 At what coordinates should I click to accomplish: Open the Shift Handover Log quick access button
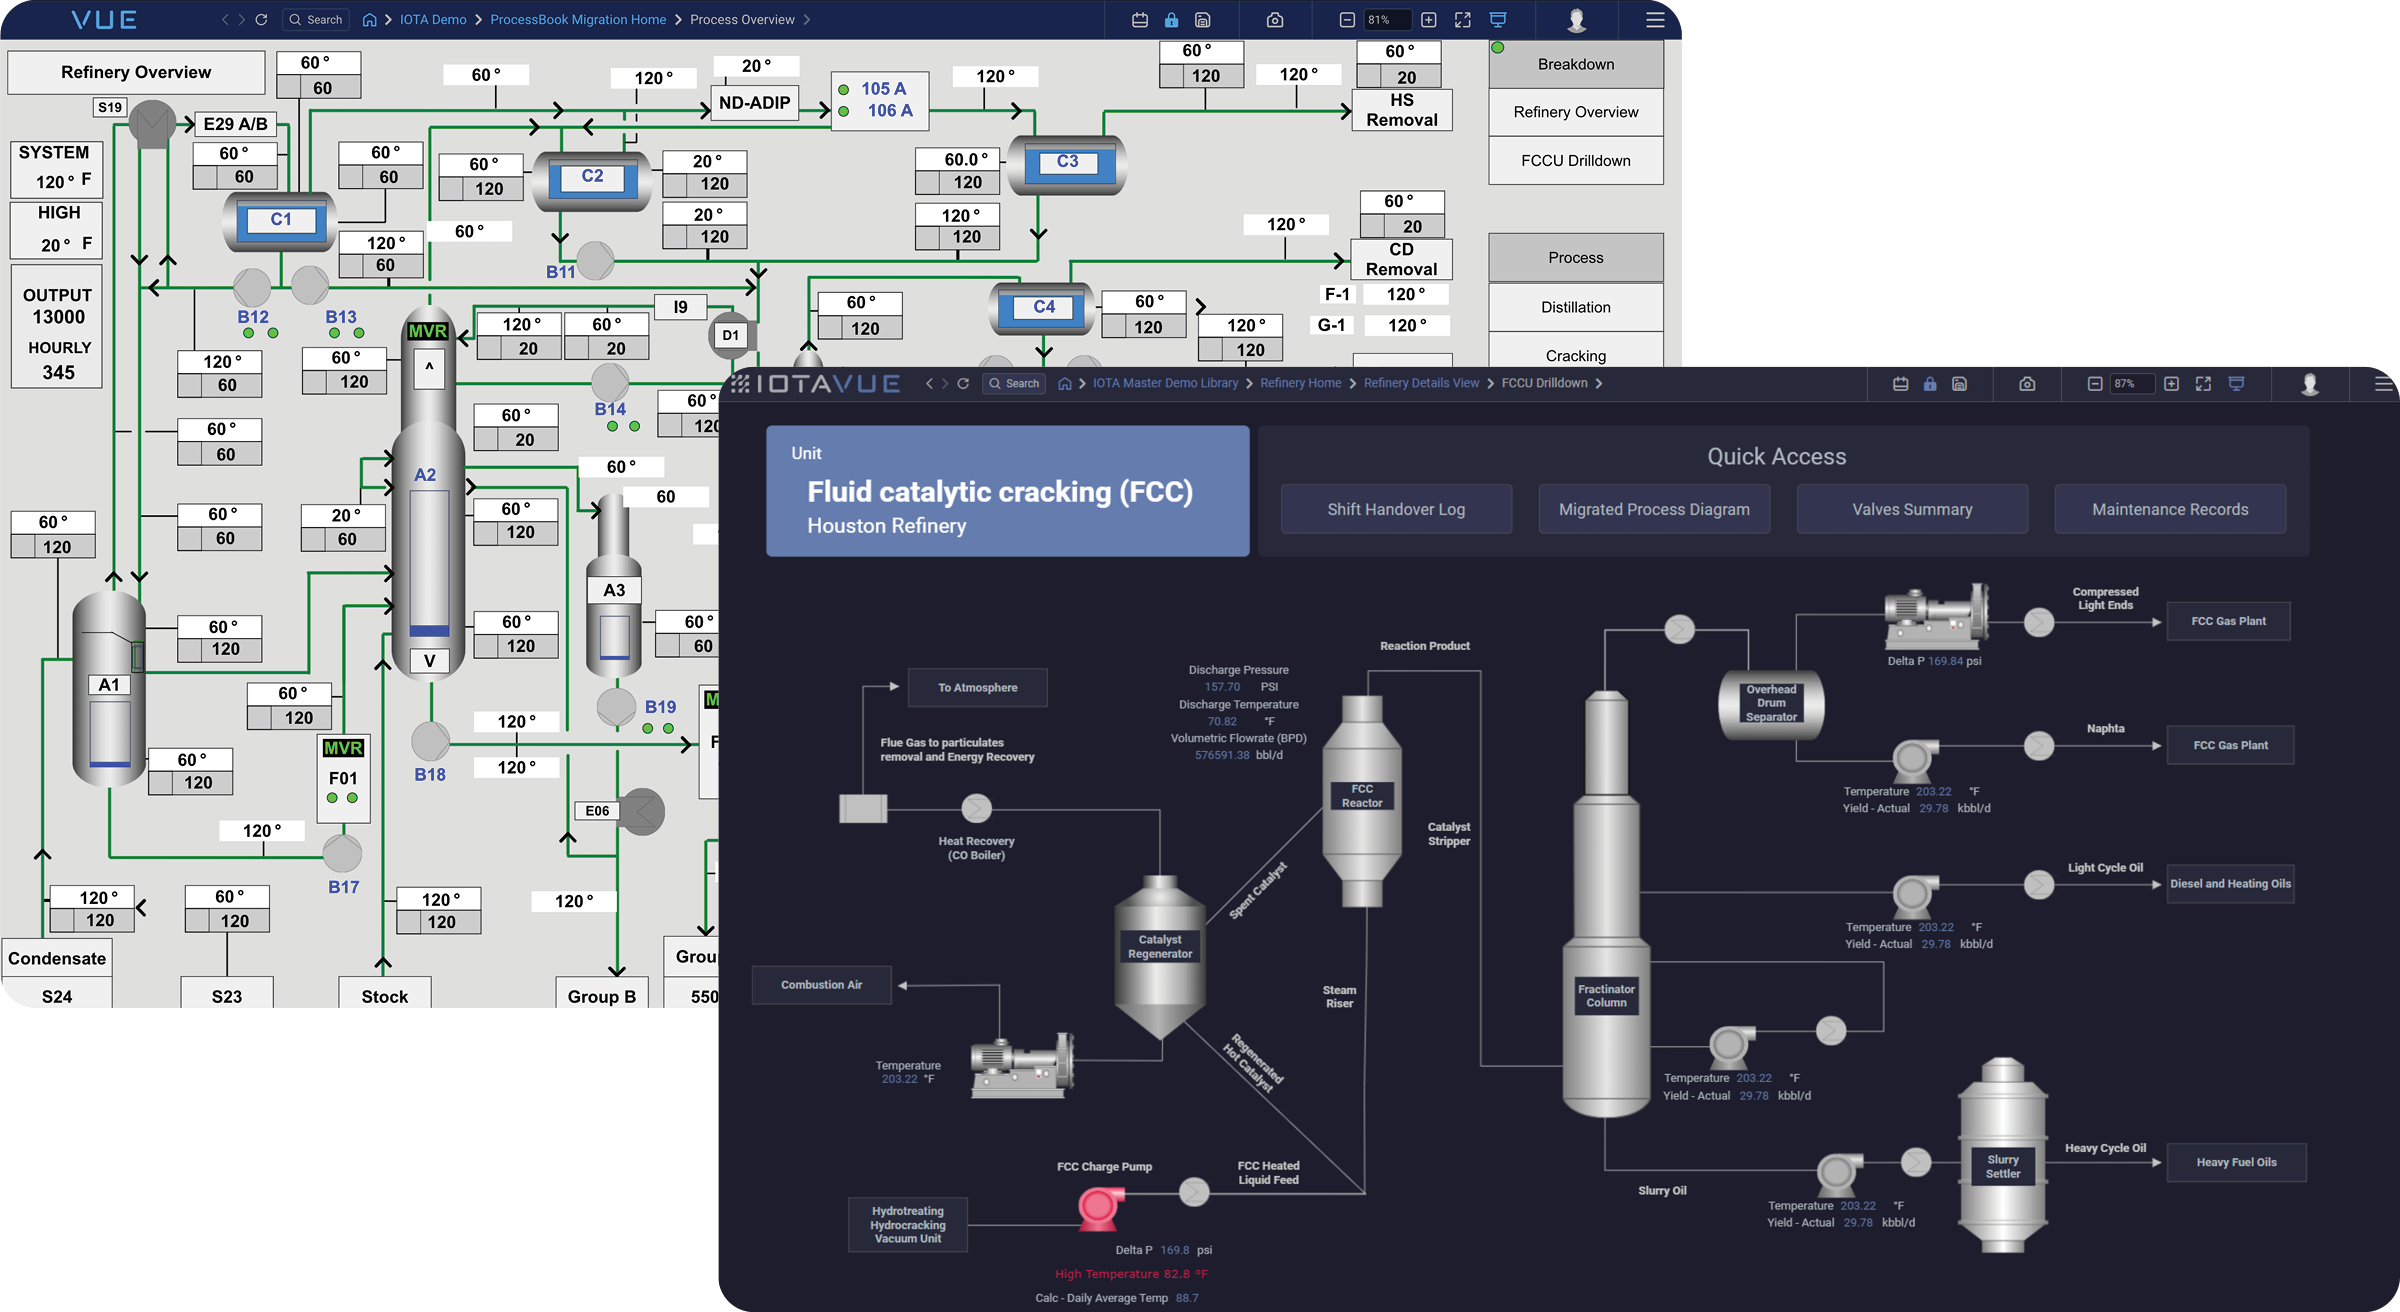pyautogui.click(x=1396, y=509)
